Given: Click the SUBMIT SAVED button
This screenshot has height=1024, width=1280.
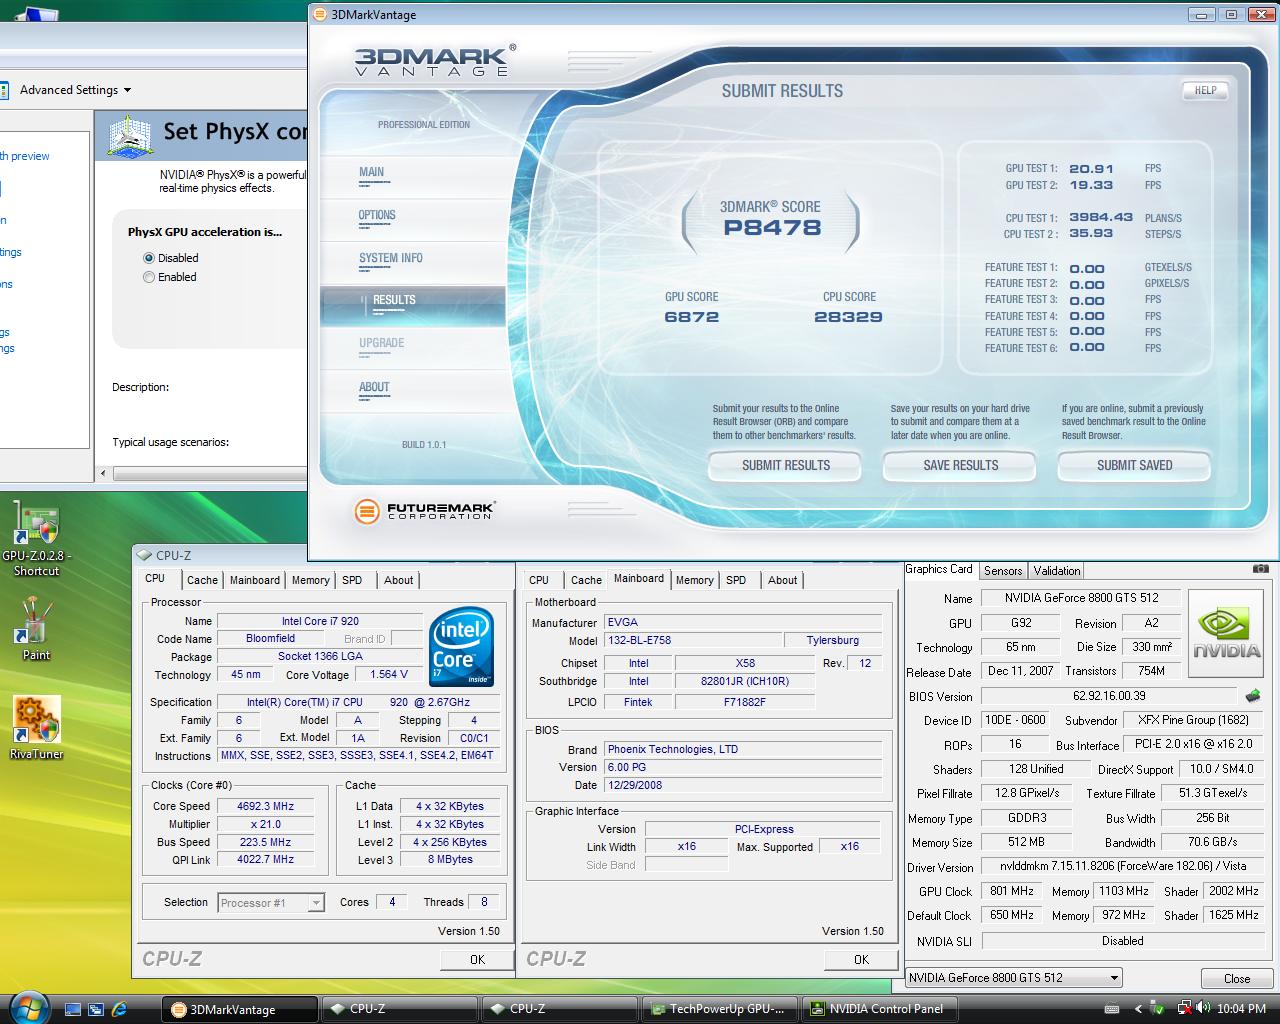Looking at the screenshot, I should coord(1134,465).
